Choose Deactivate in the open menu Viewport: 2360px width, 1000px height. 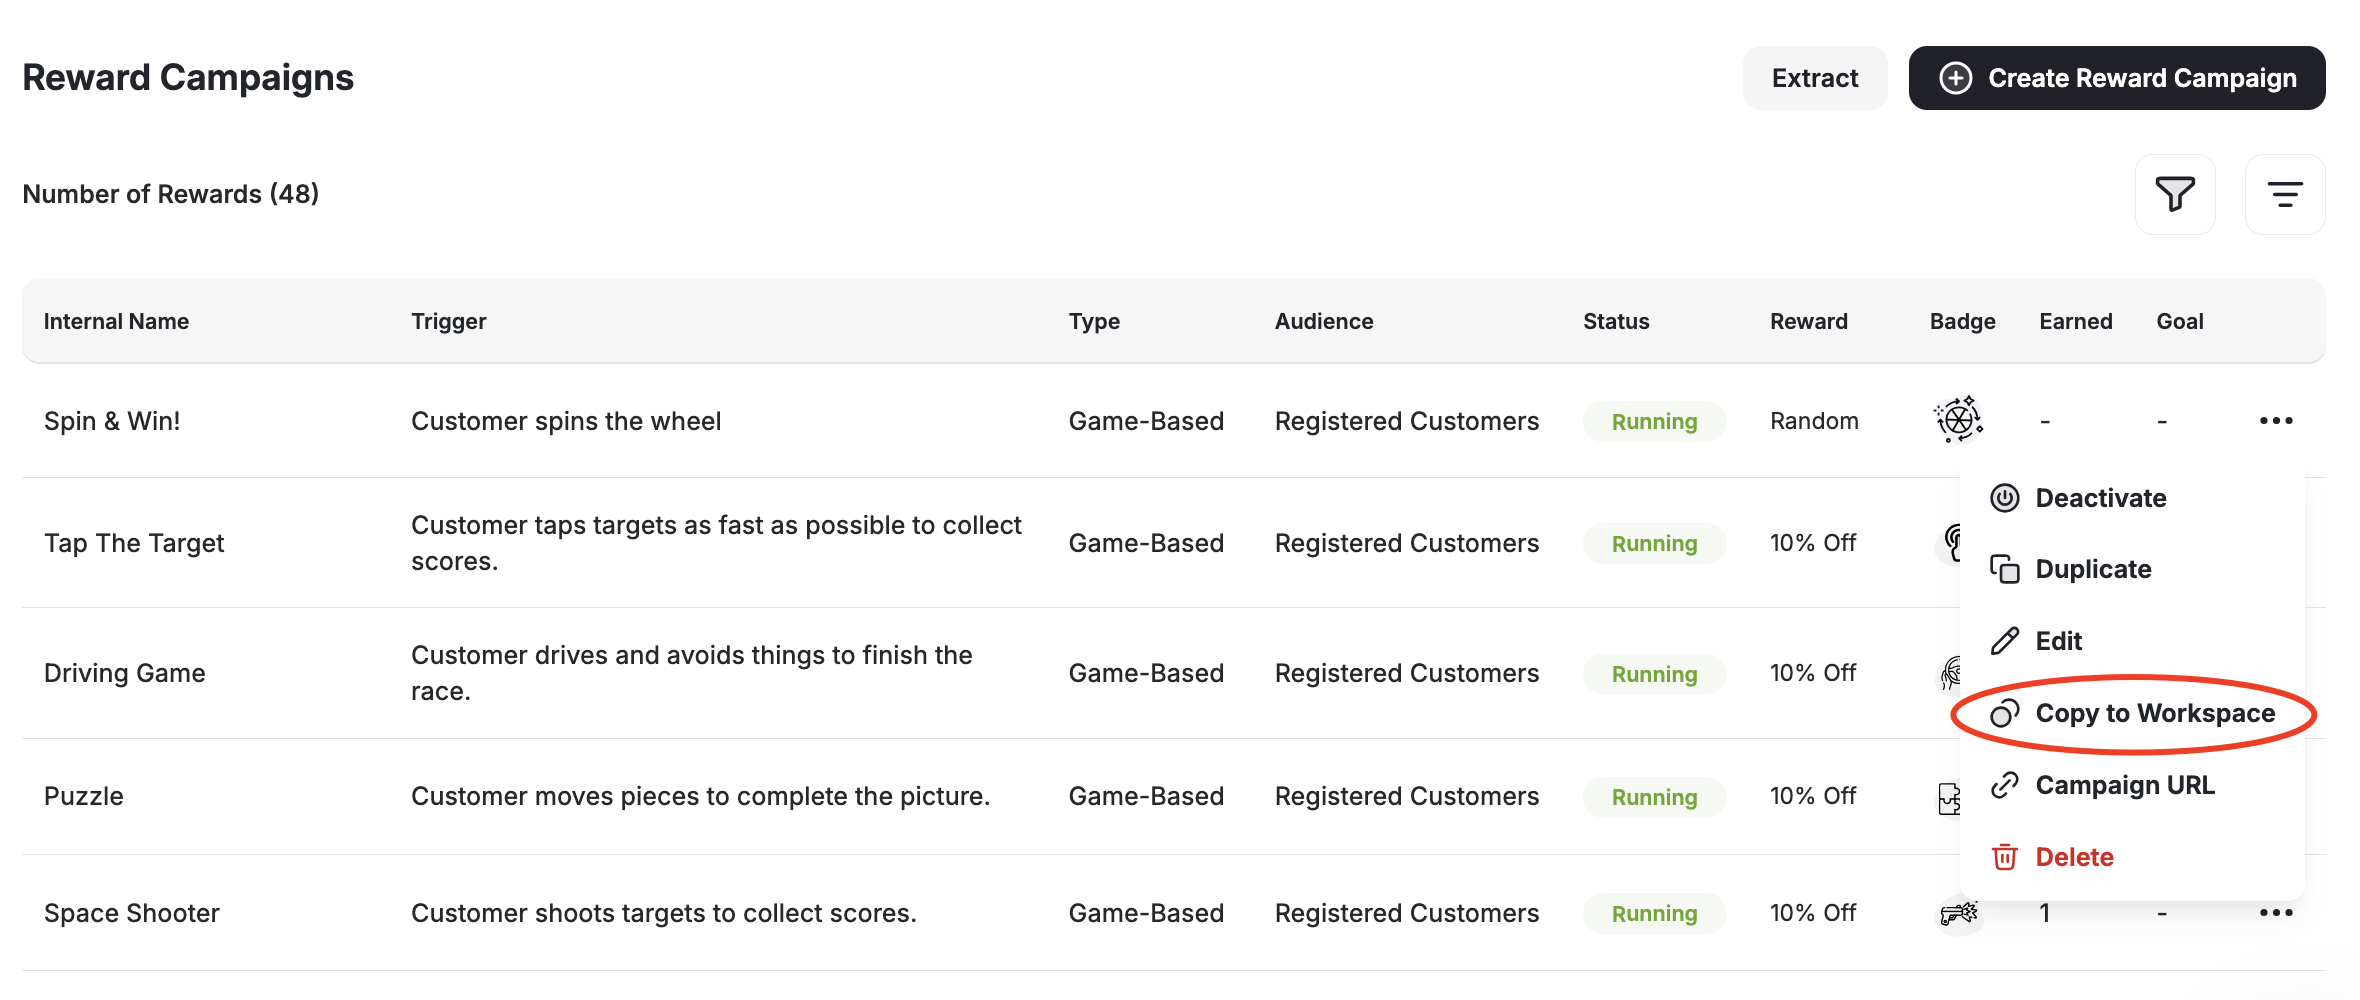[x=2100, y=497]
